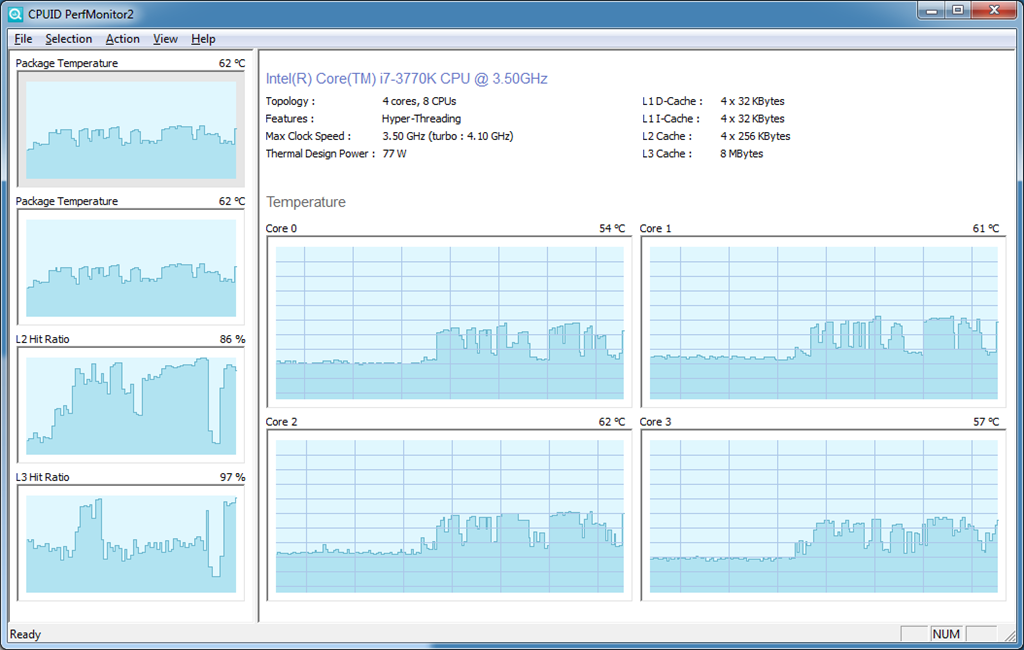Click the 'Temperature' section heading
This screenshot has width=1024, height=650.
pos(306,203)
